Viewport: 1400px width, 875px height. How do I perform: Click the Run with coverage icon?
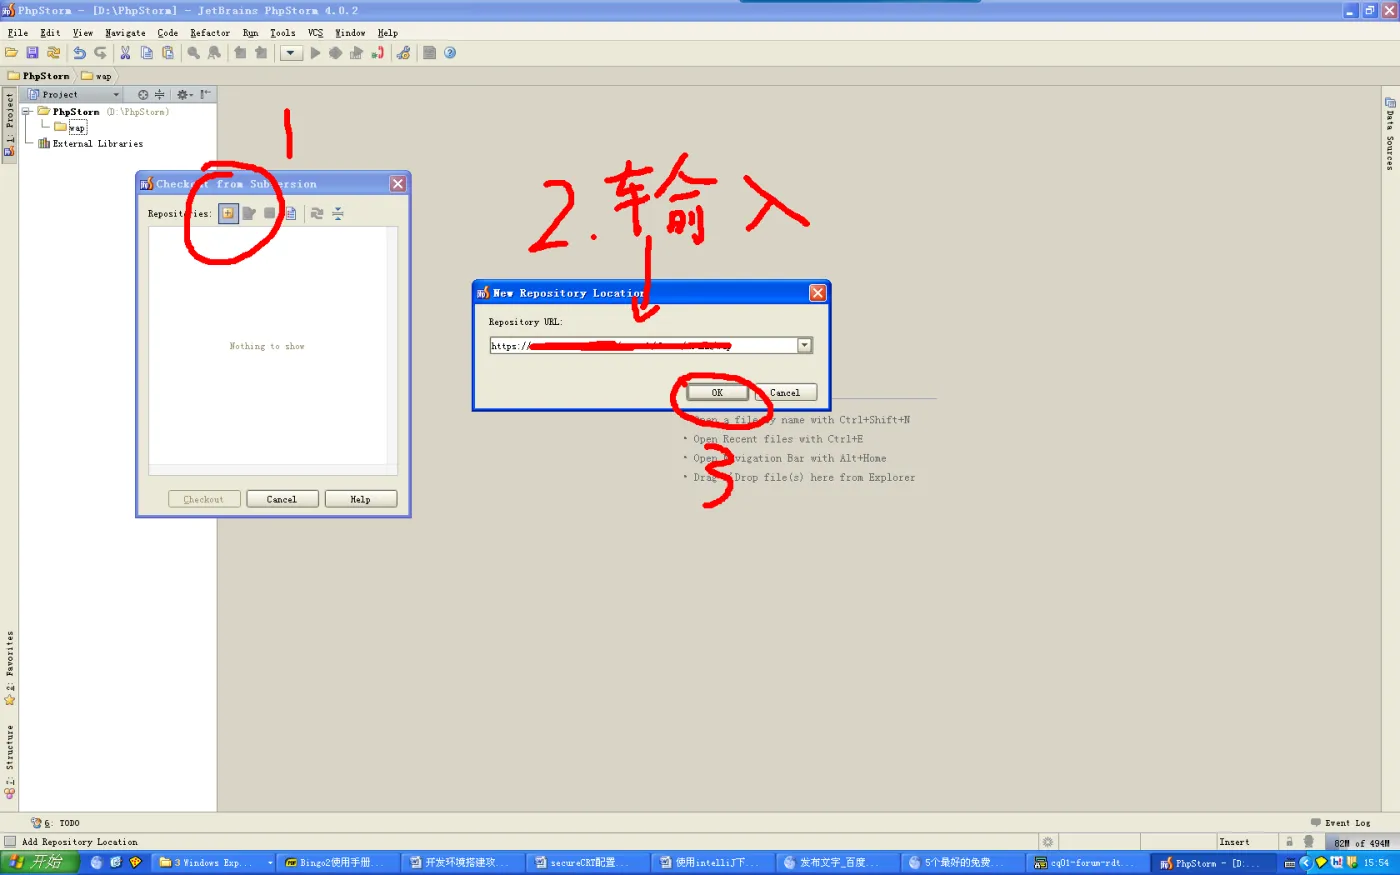[x=356, y=53]
